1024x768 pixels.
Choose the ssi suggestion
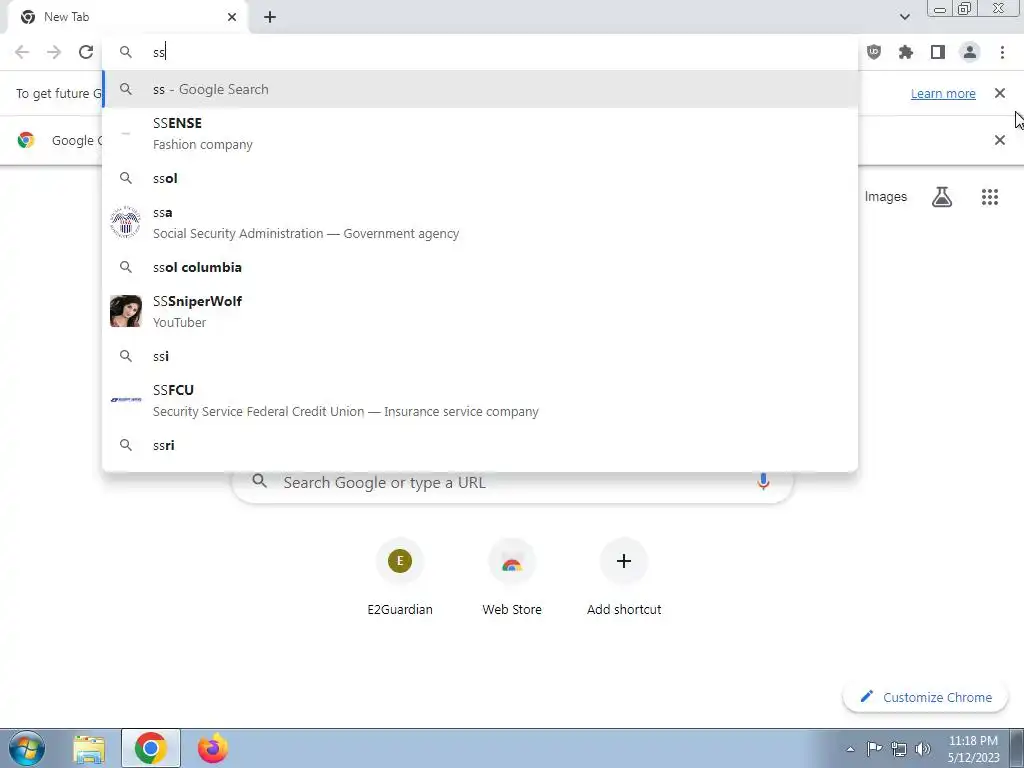(x=480, y=356)
